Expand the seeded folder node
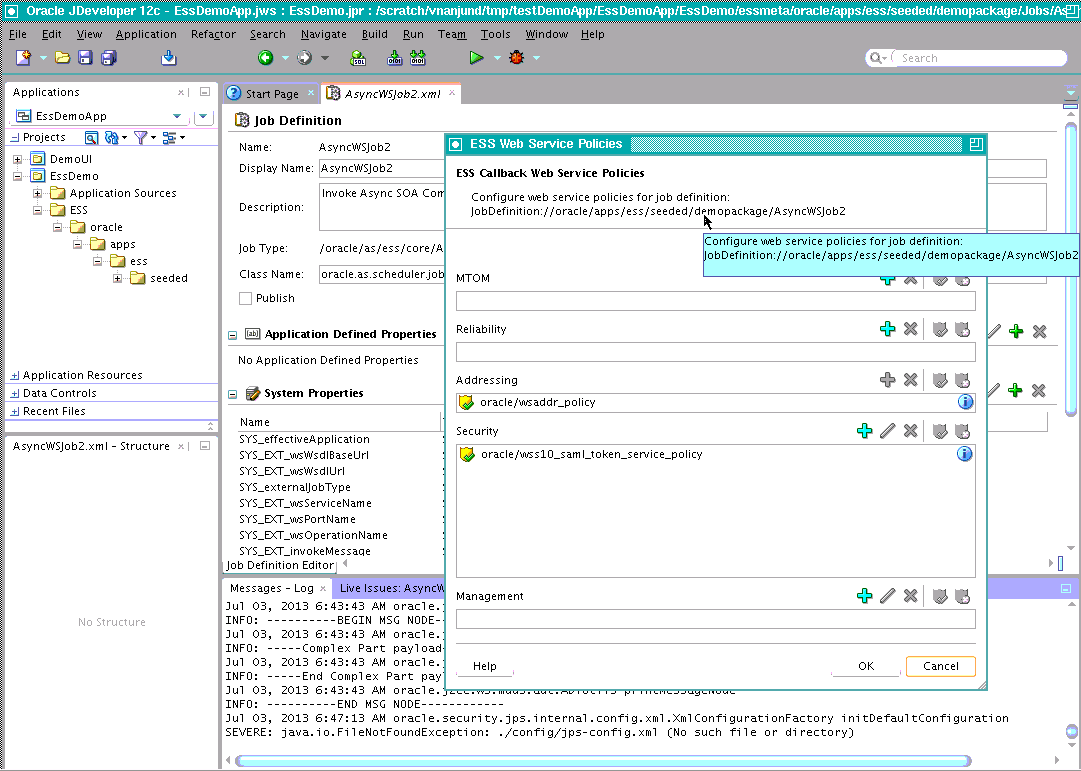The width and height of the screenshot is (1081, 771). pos(118,279)
